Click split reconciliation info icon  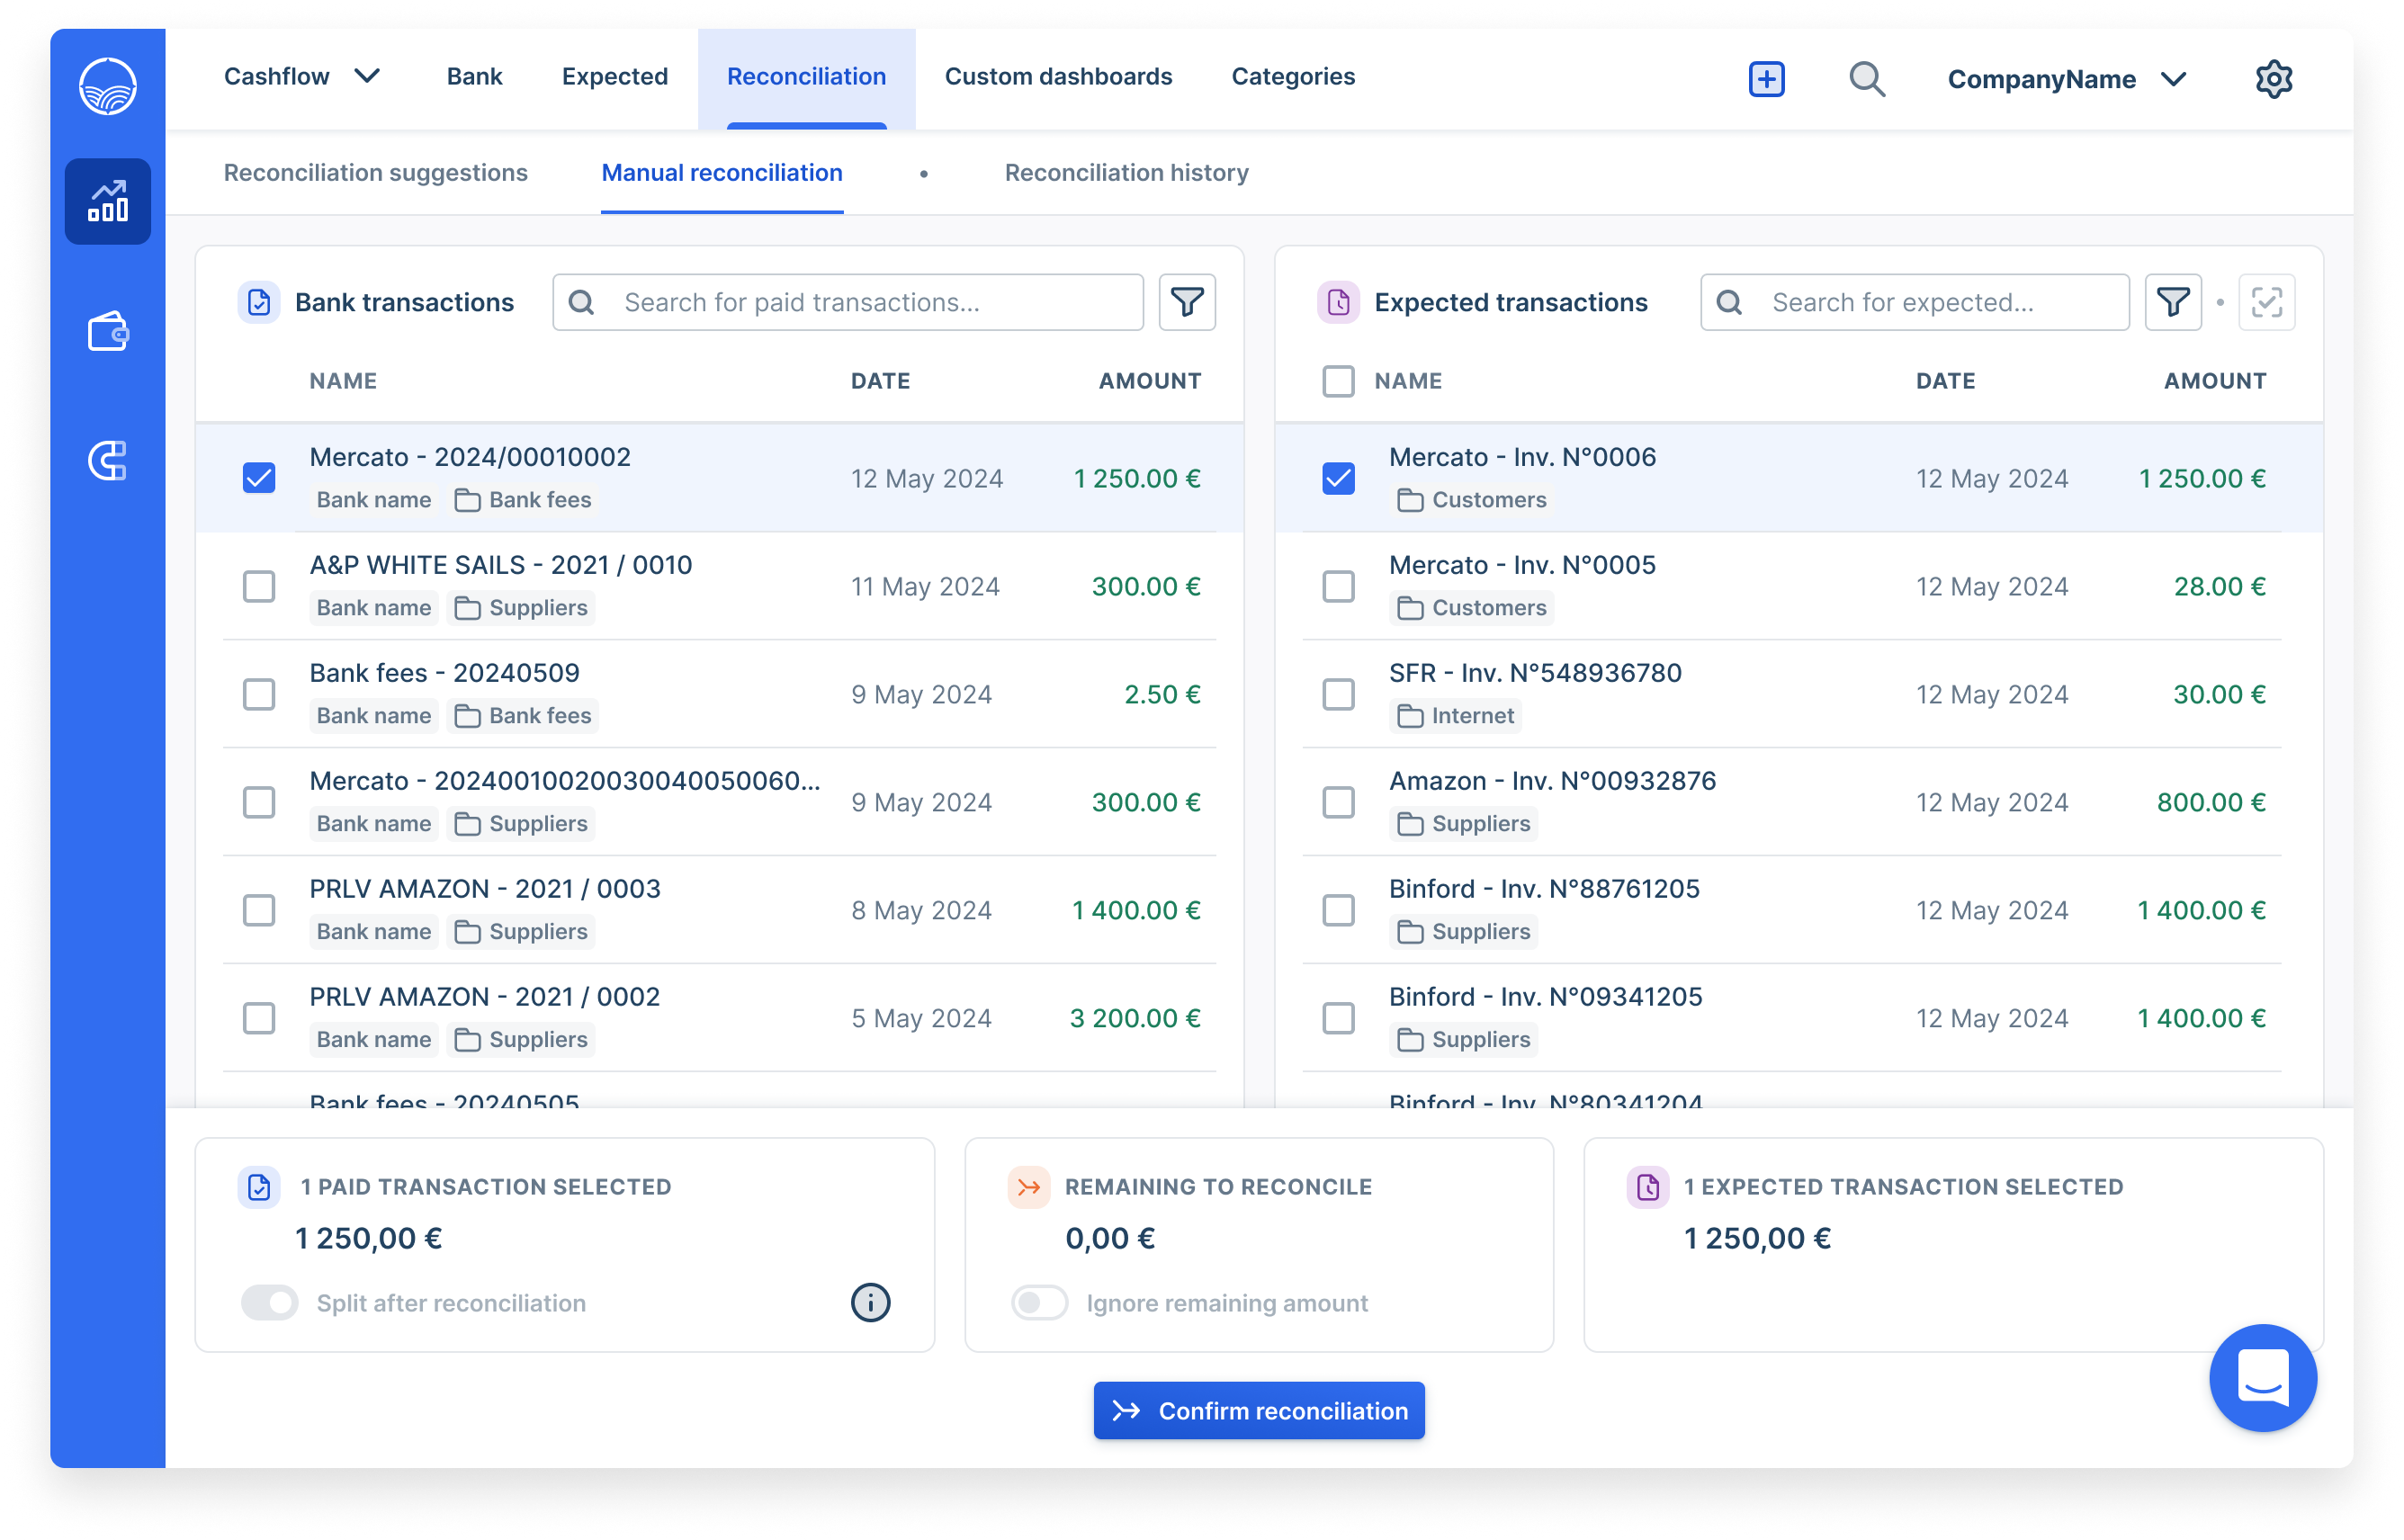[x=870, y=1302]
